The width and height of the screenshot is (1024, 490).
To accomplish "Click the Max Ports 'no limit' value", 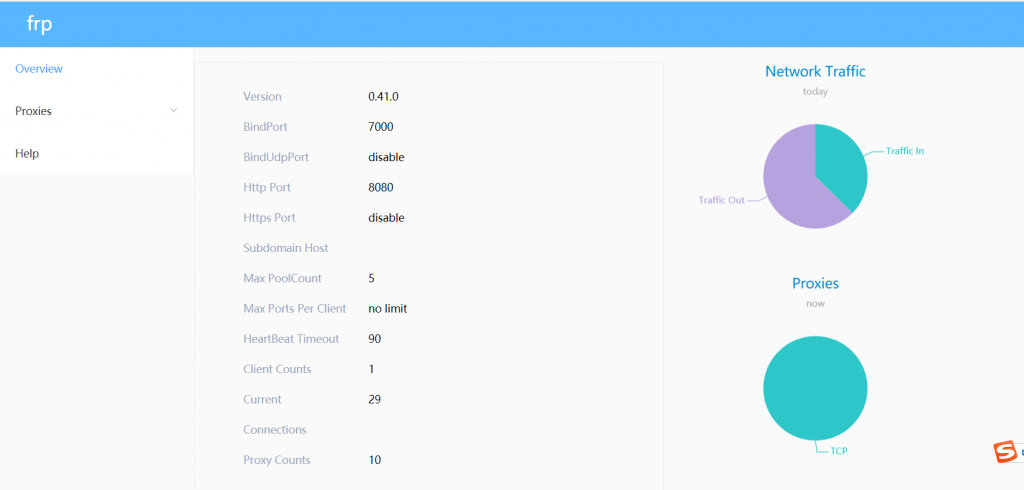I will tap(387, 308).
